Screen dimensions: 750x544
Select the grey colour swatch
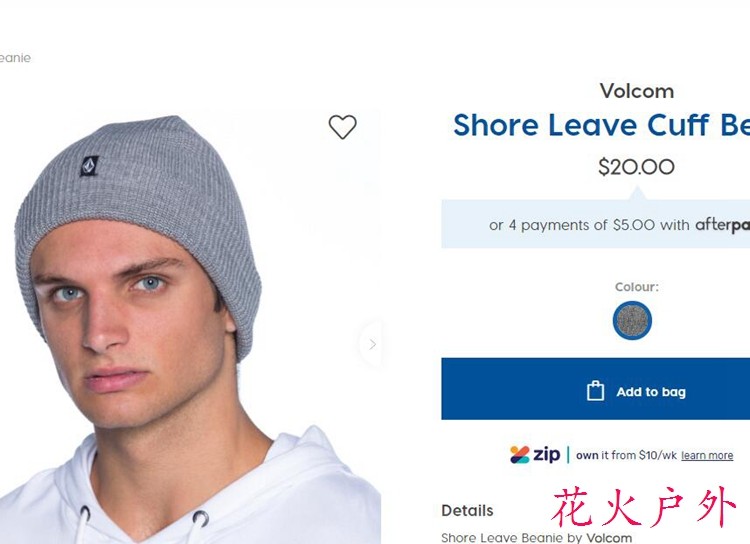pos(632,320)
